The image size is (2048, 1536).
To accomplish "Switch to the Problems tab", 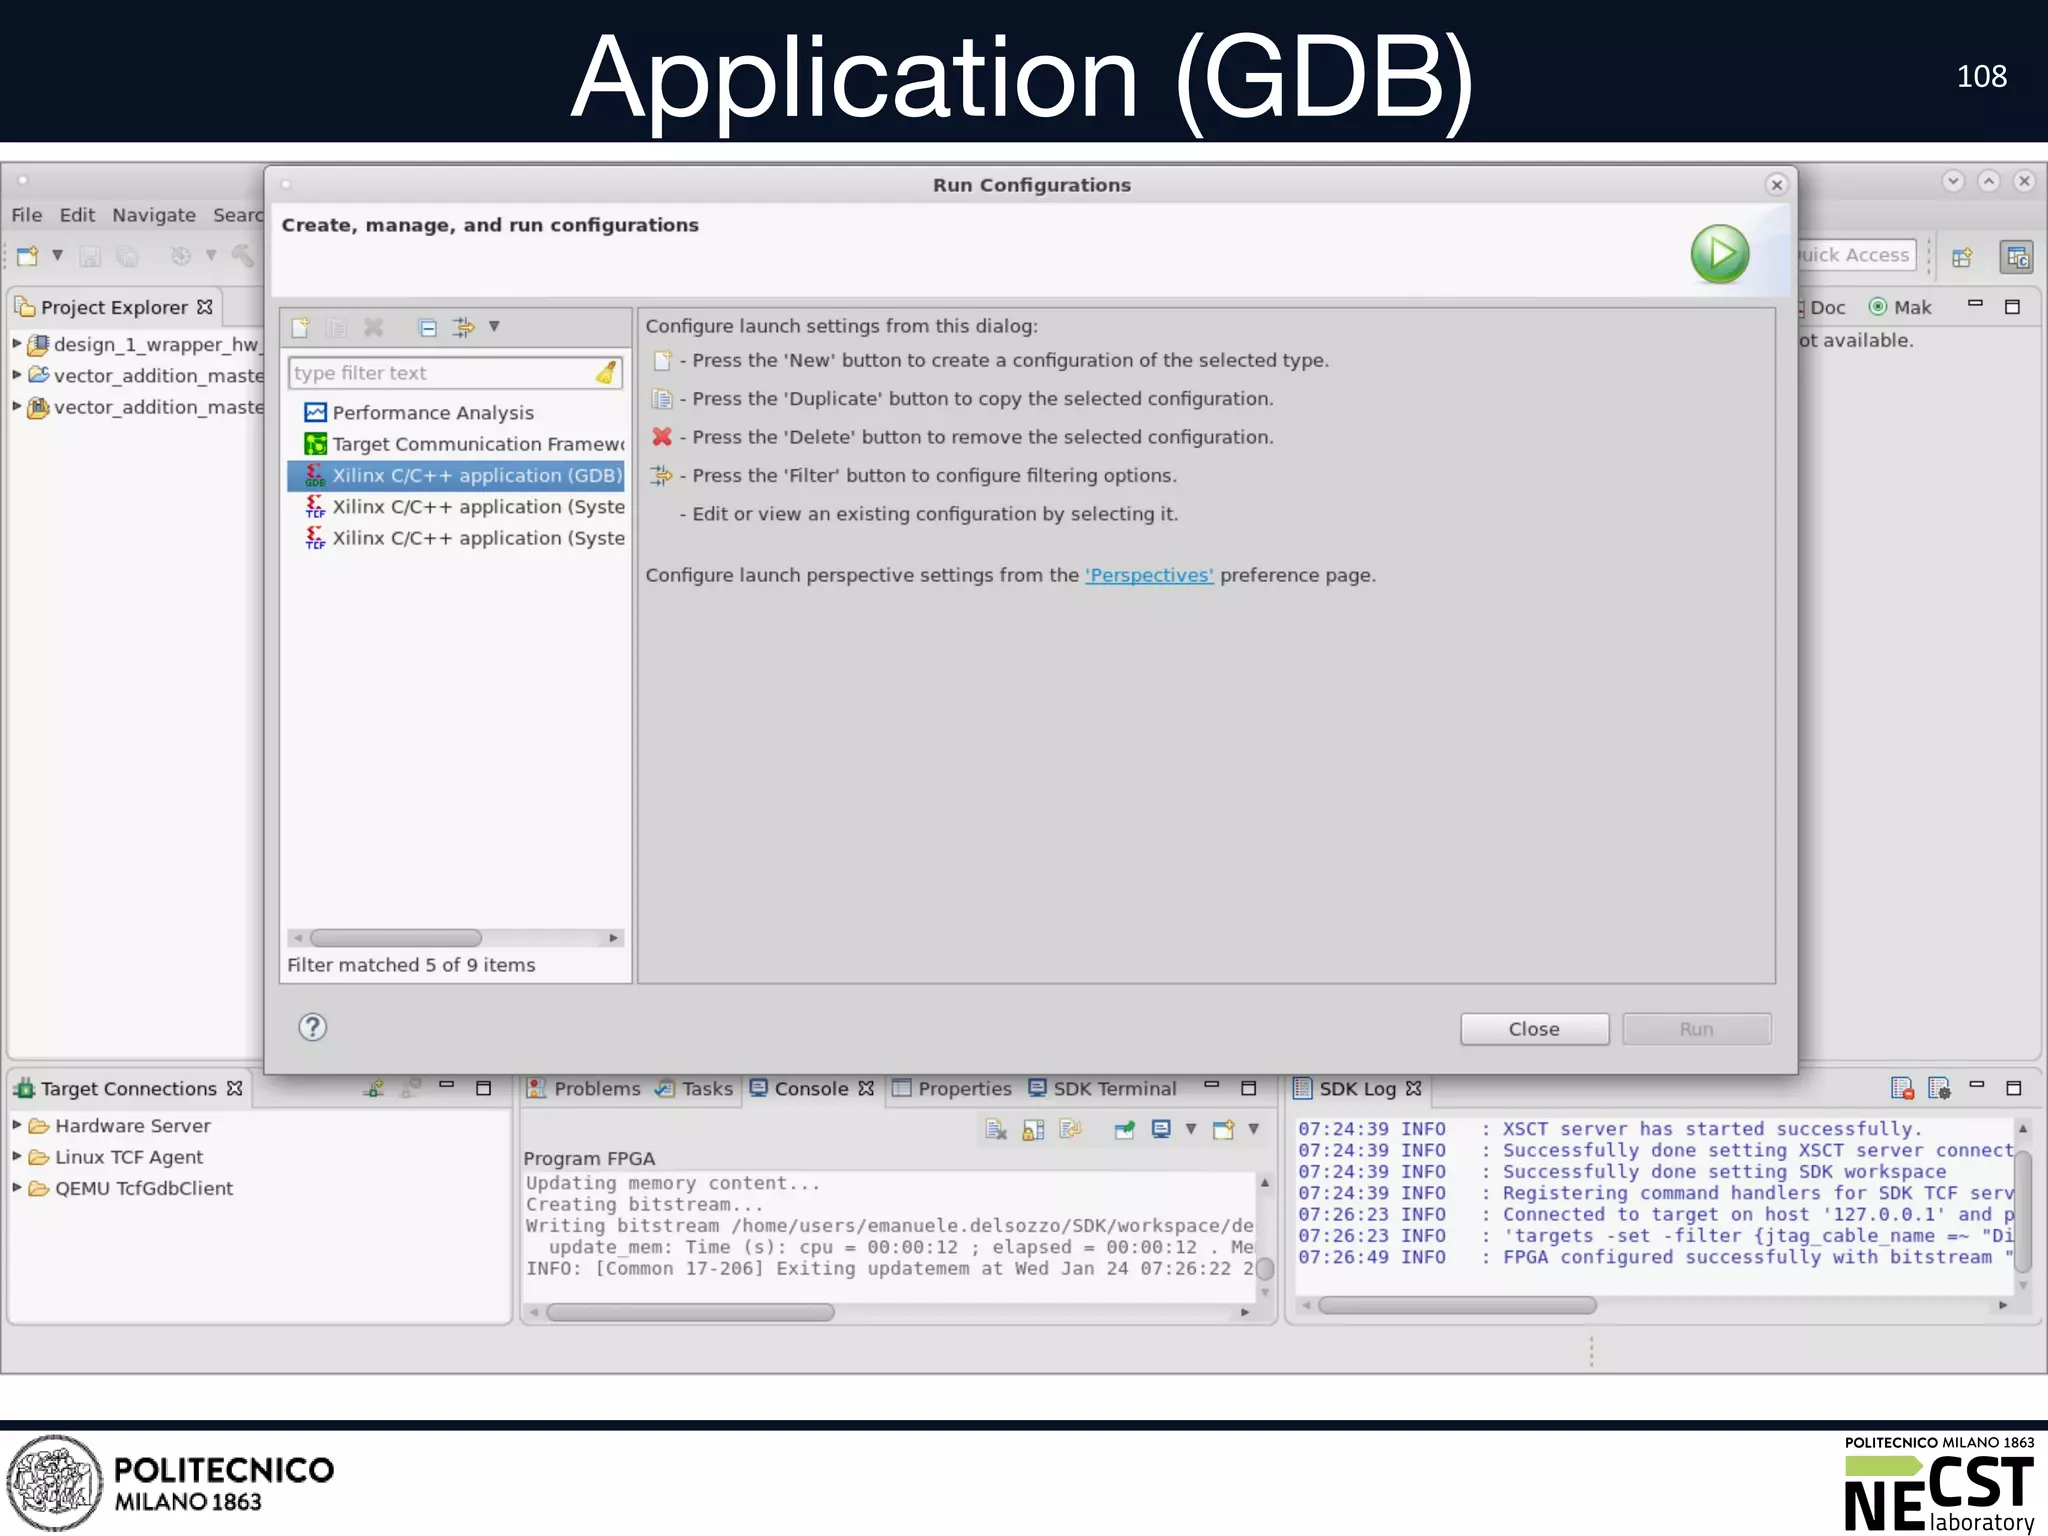I will coord(585,1088).
